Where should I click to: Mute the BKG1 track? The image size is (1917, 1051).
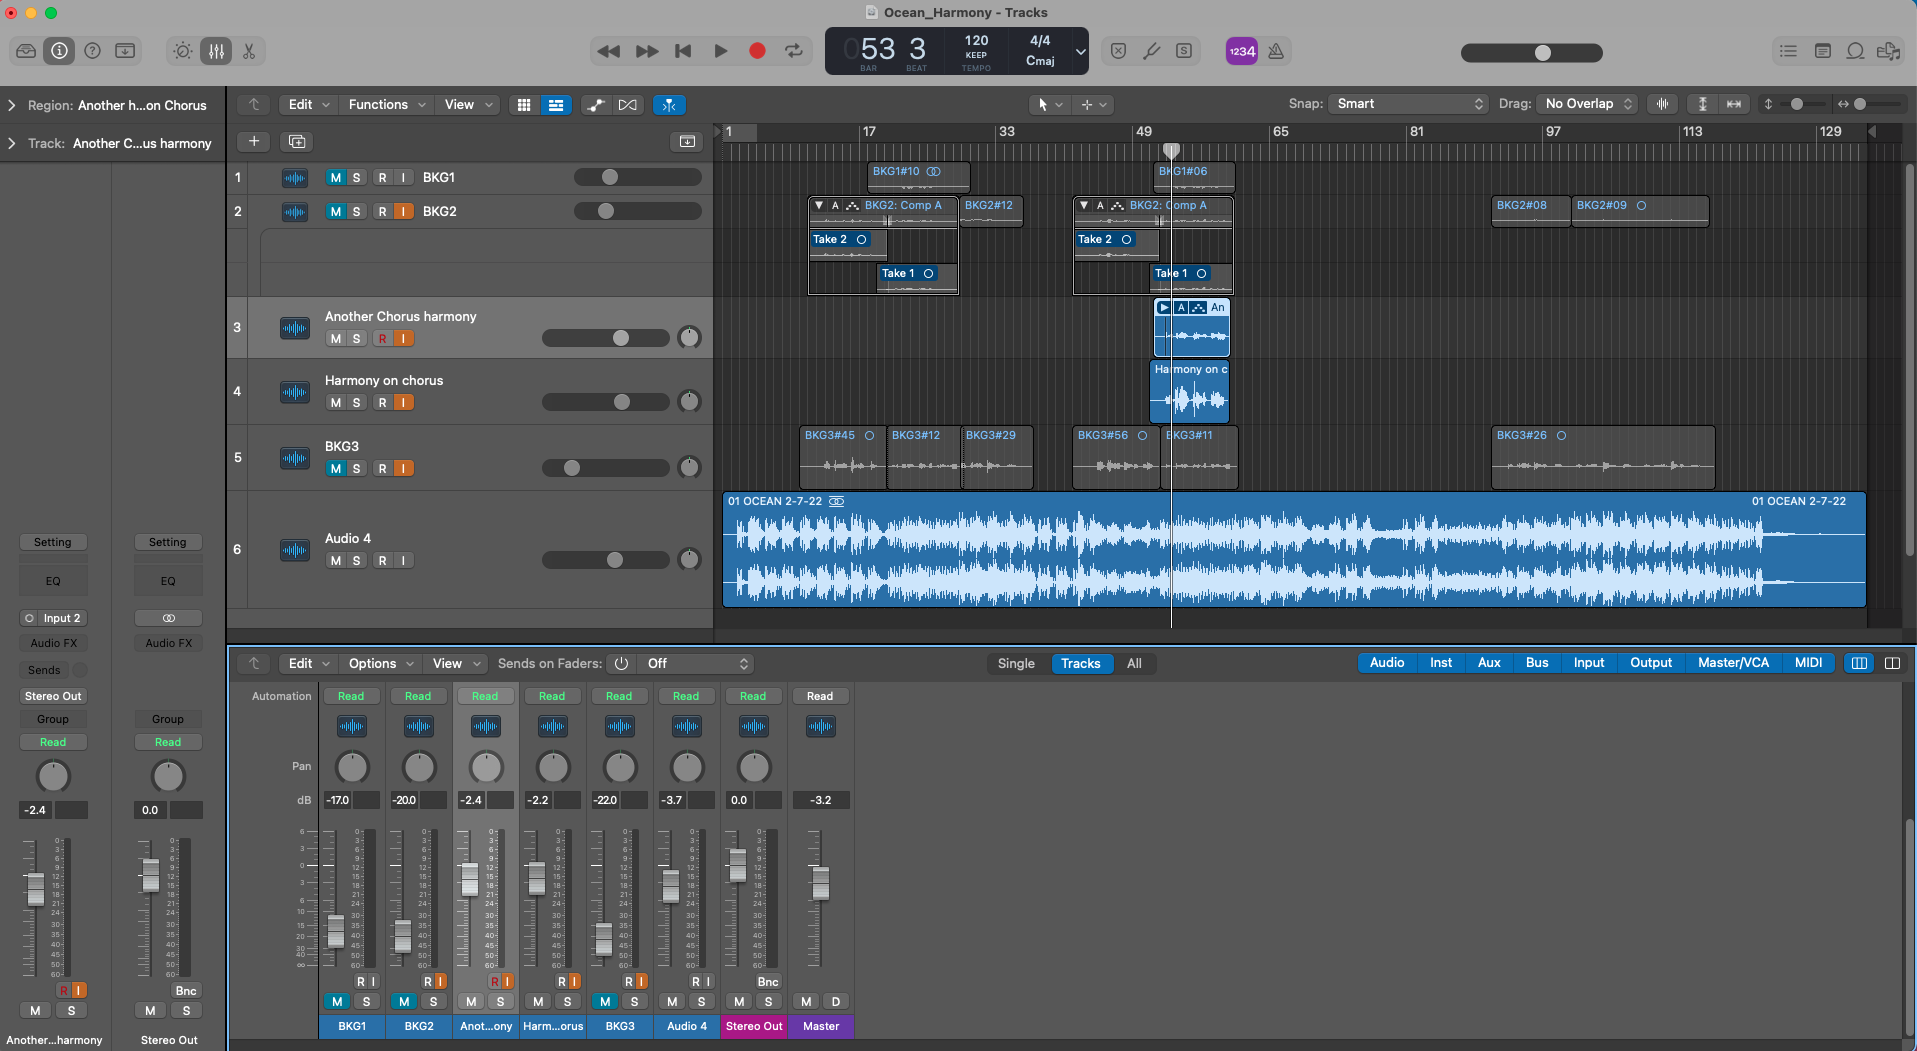tap(335, 177)
